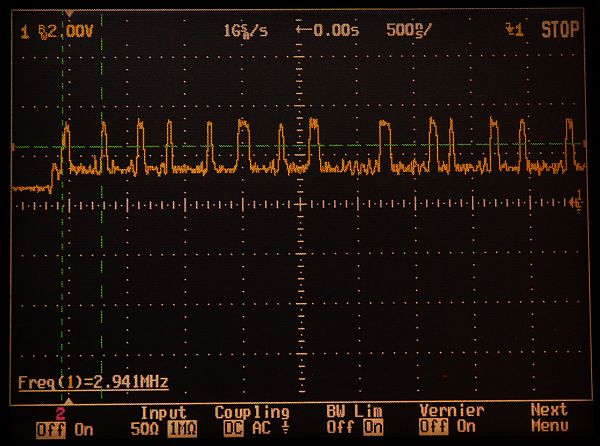Click the channel ground level marker at right edge
This screenshot has width=600, height=446.
579,201
